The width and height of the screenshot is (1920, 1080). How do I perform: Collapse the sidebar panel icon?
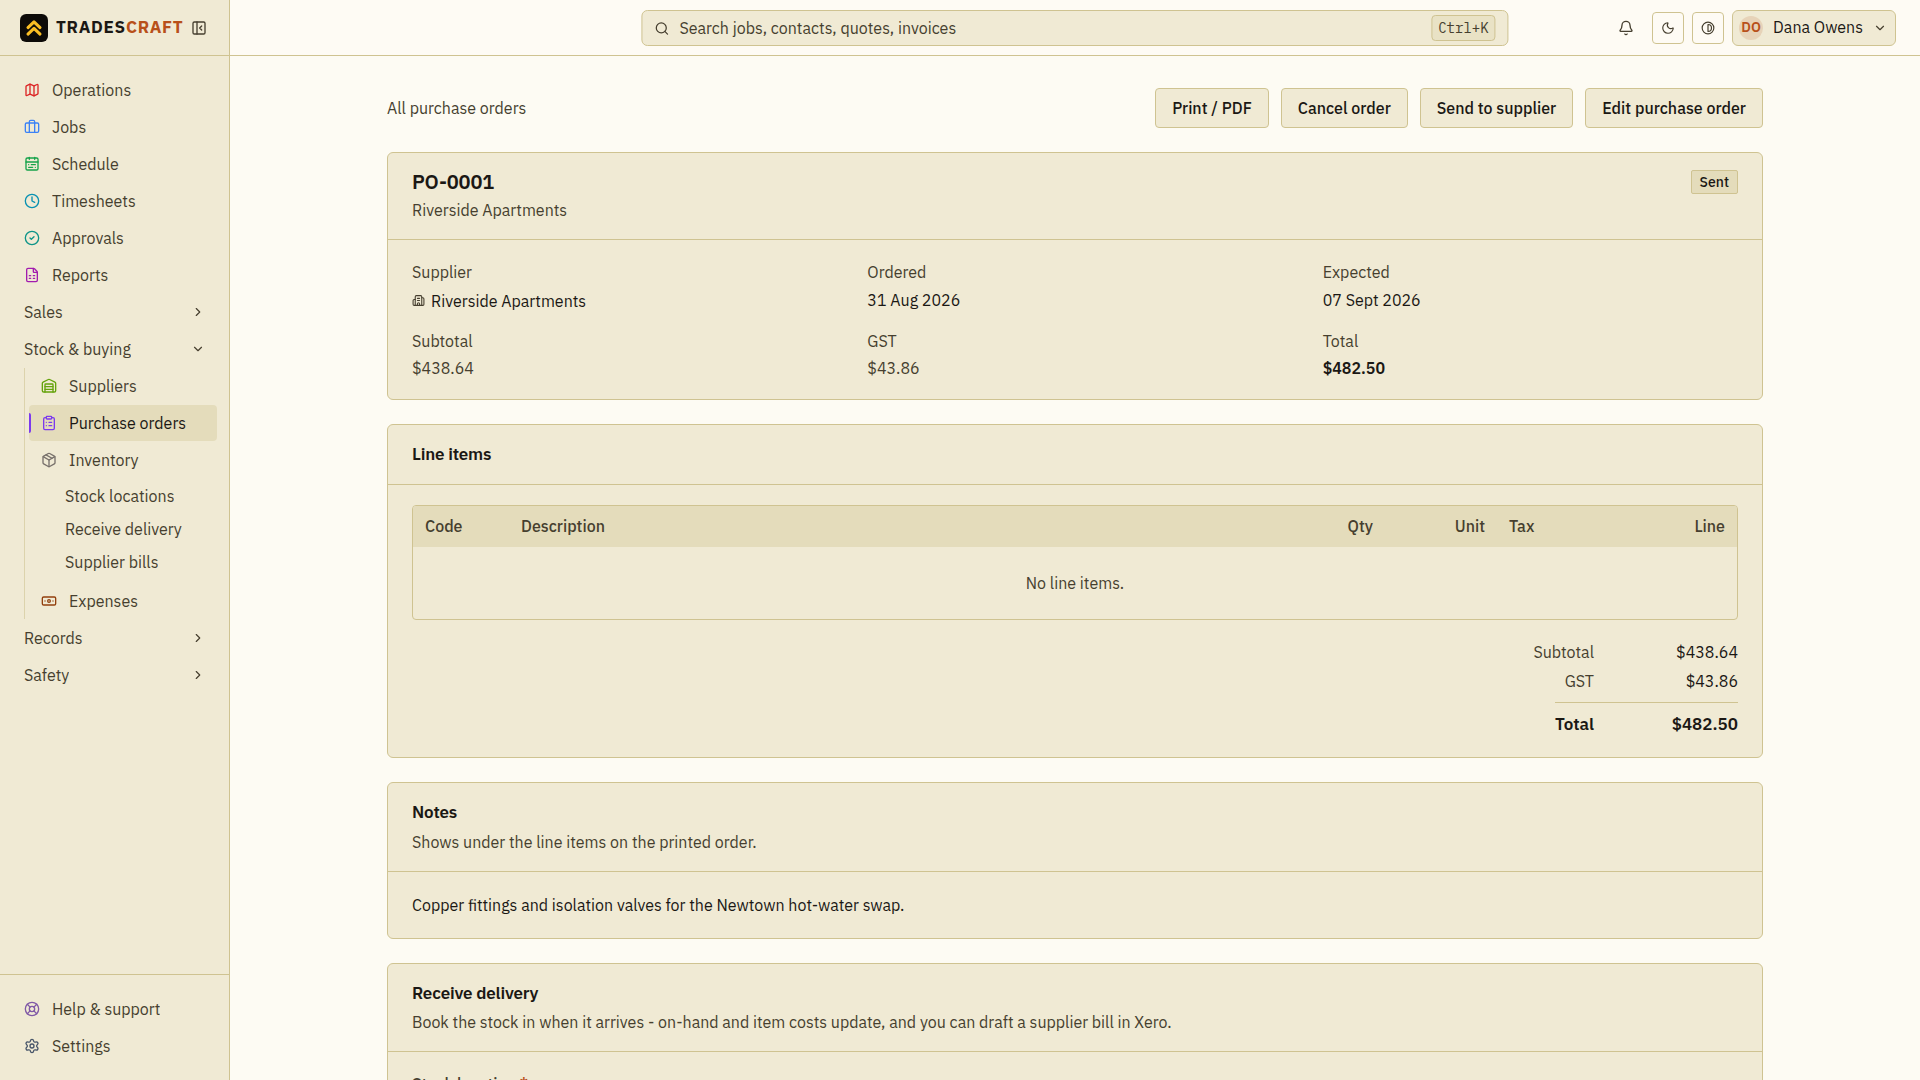[199, 28]
